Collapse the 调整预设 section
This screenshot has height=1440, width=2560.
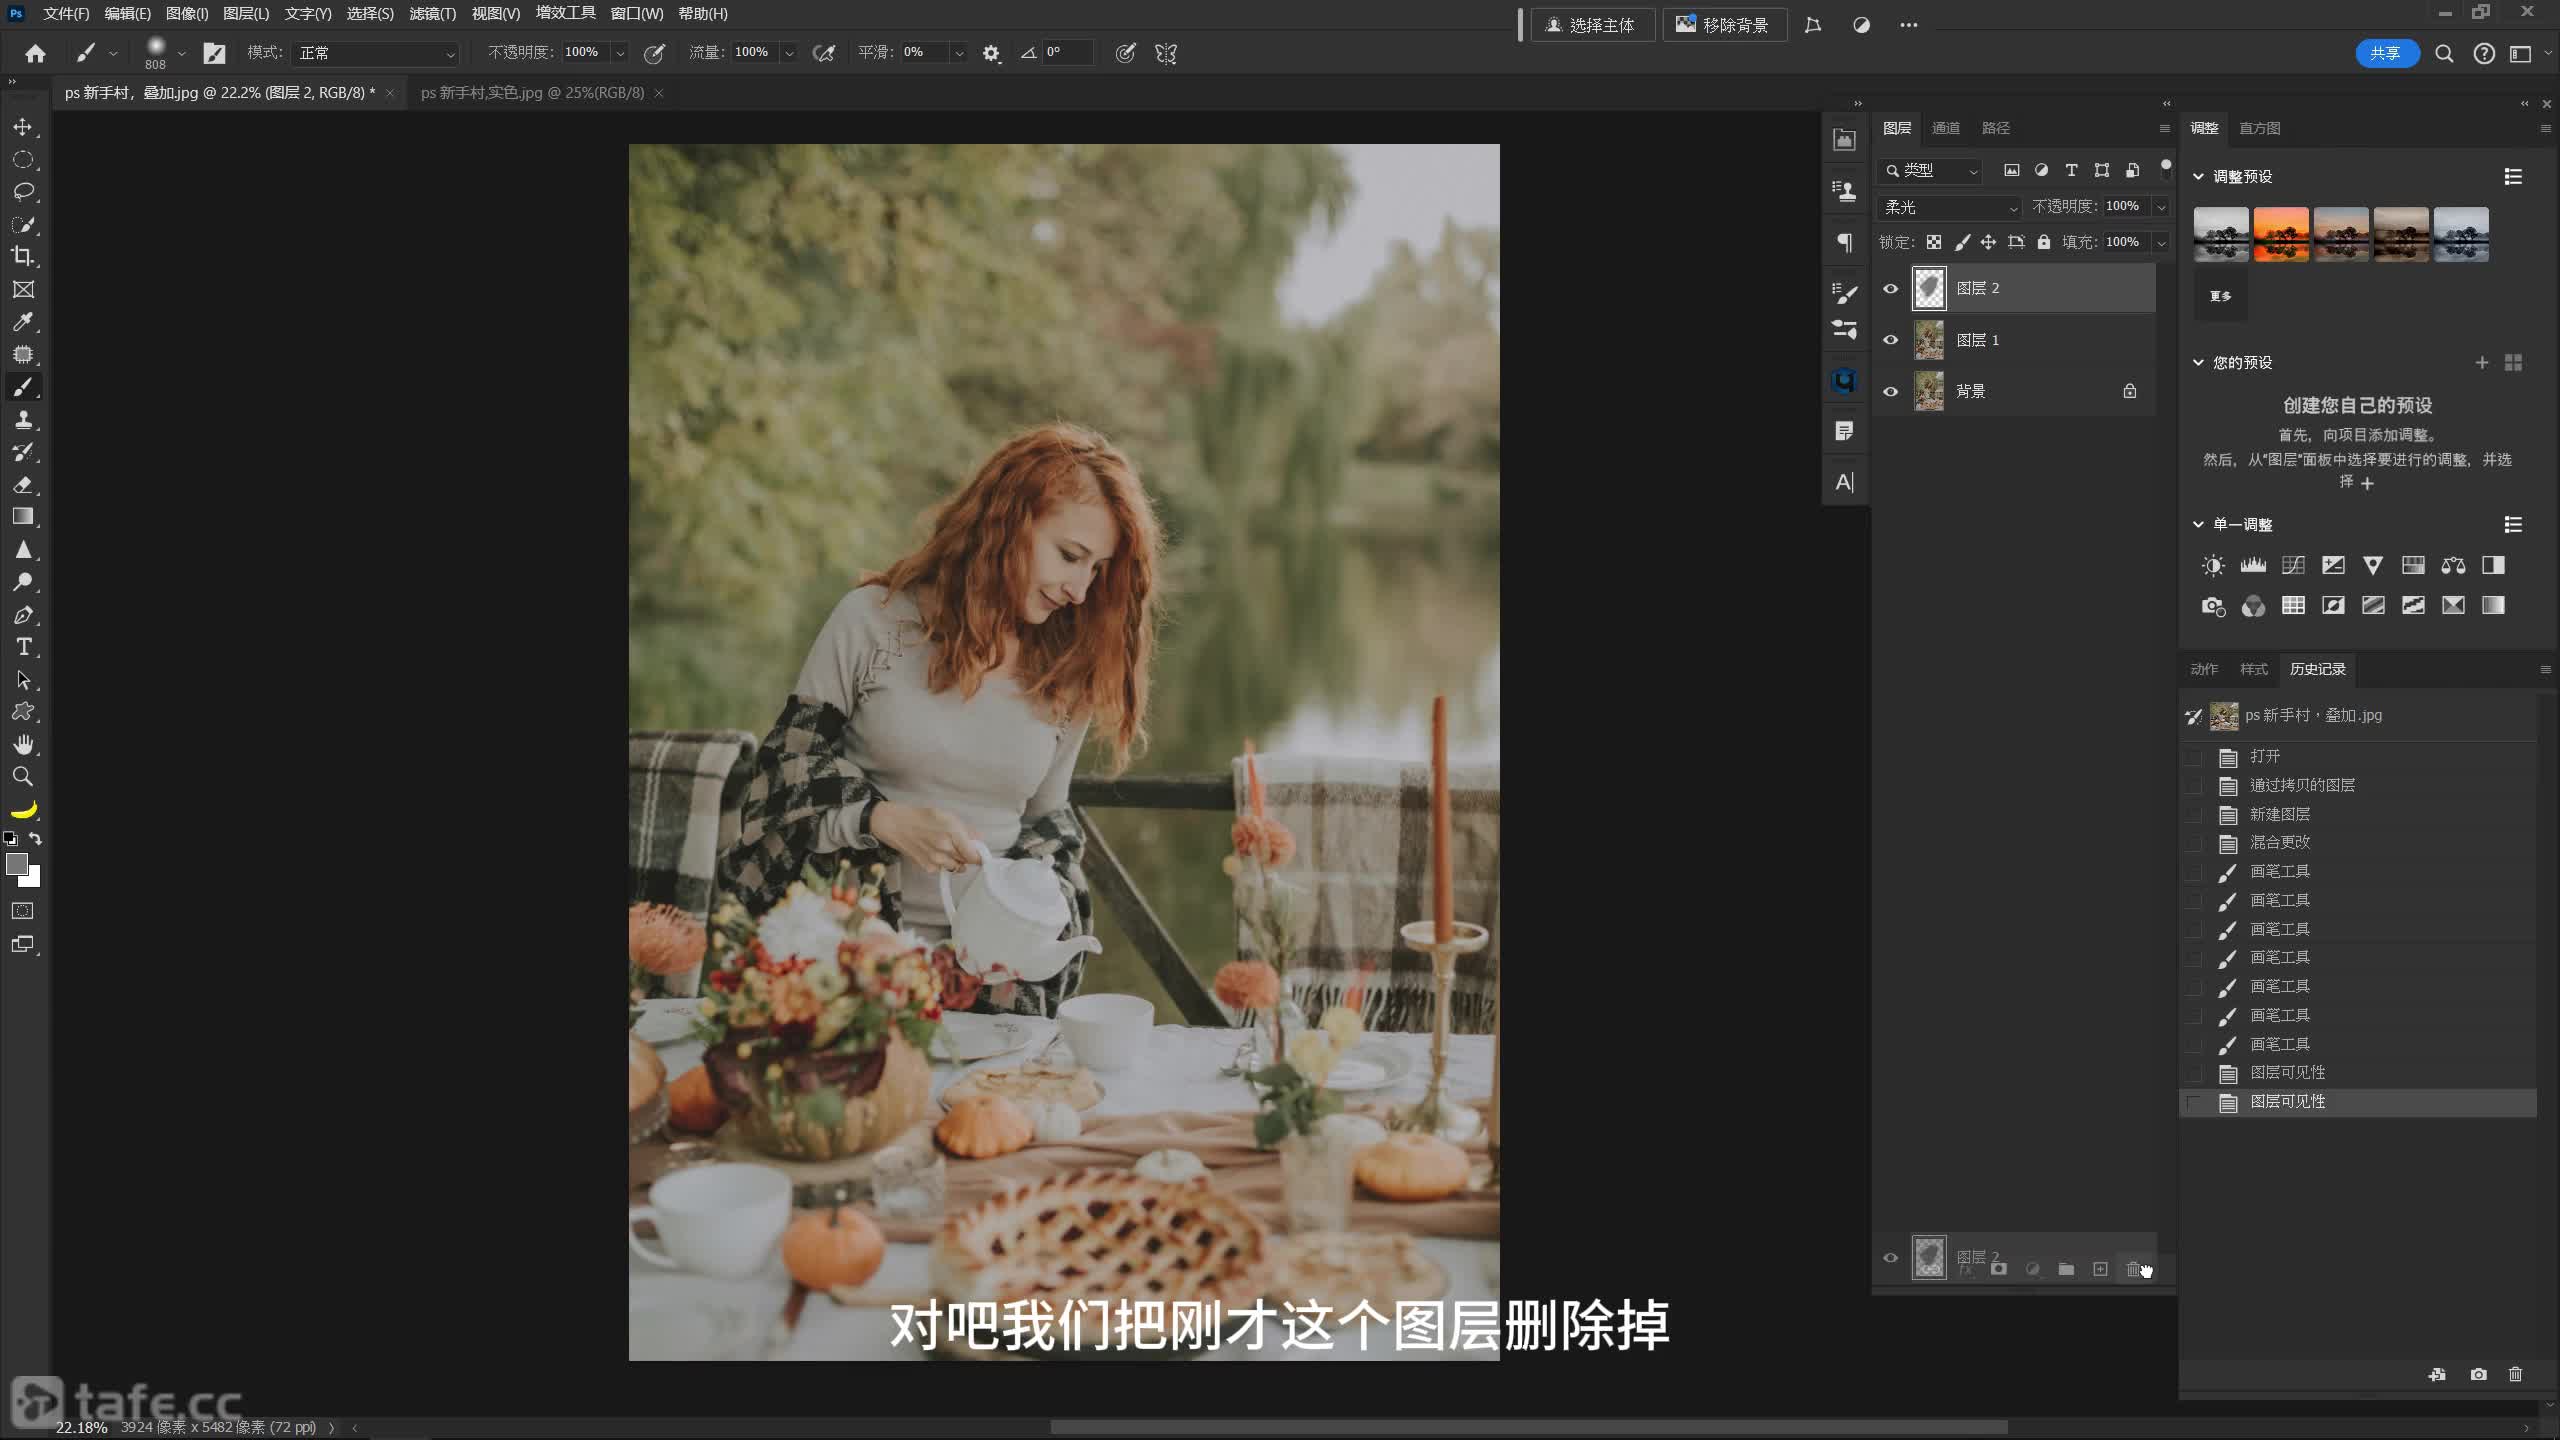2198,176
